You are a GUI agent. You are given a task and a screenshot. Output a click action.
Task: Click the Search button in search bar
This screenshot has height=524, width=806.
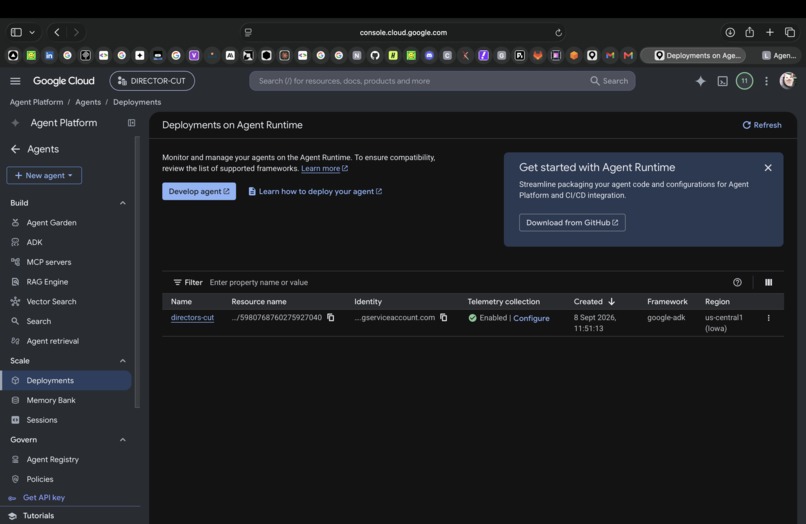(609, 81)
